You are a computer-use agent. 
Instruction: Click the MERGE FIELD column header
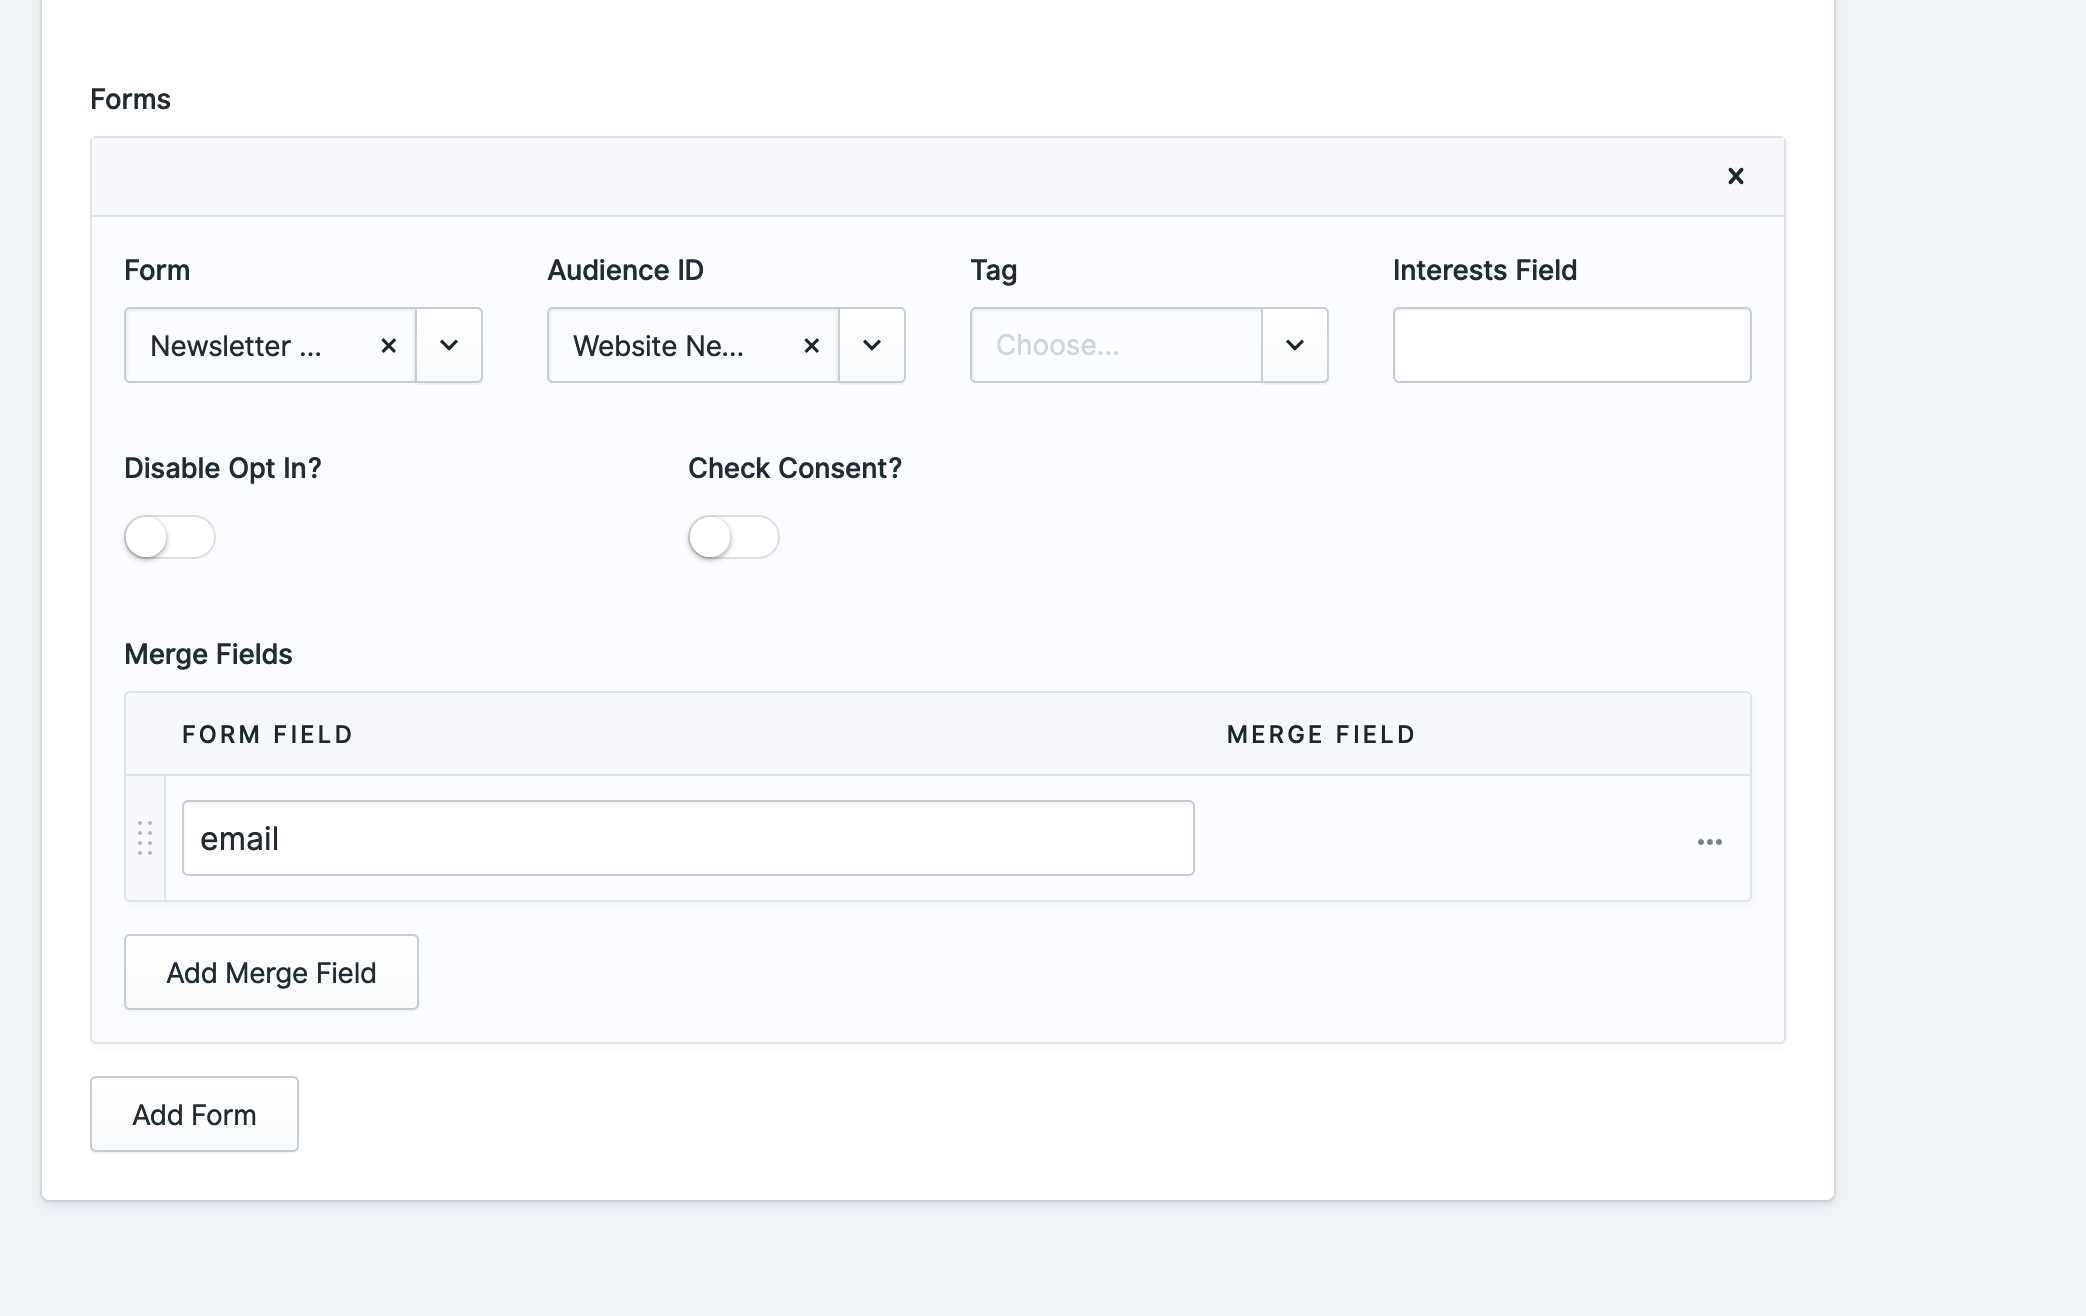pos(1321,735)
